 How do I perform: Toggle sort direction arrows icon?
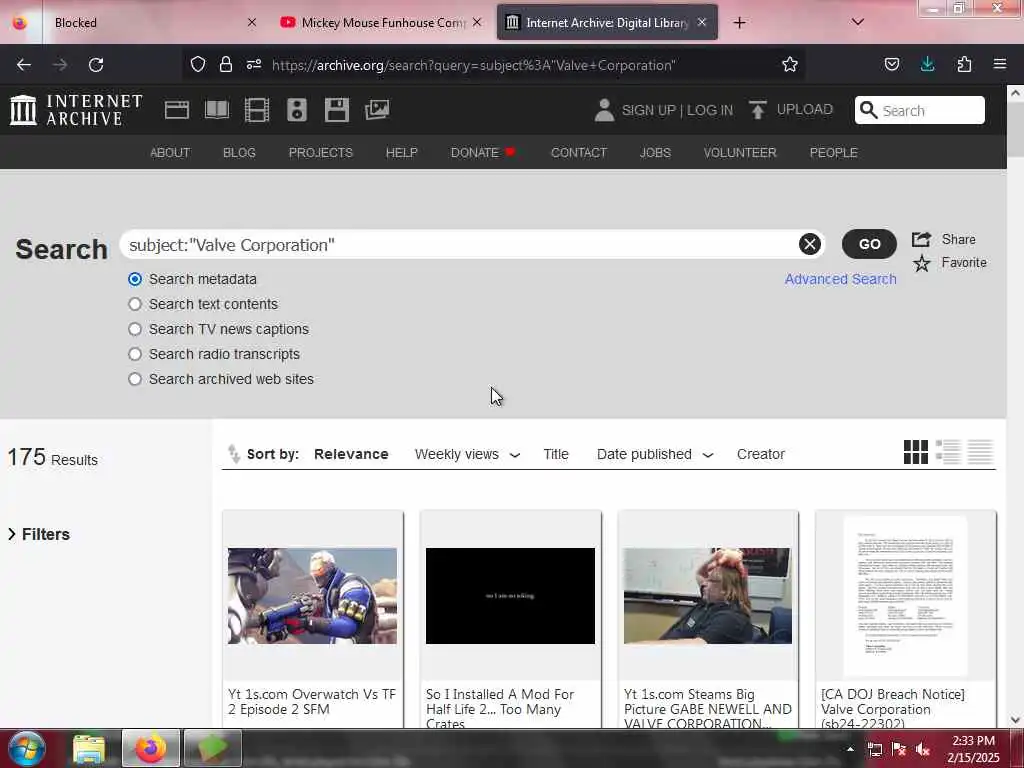[234, 453]
